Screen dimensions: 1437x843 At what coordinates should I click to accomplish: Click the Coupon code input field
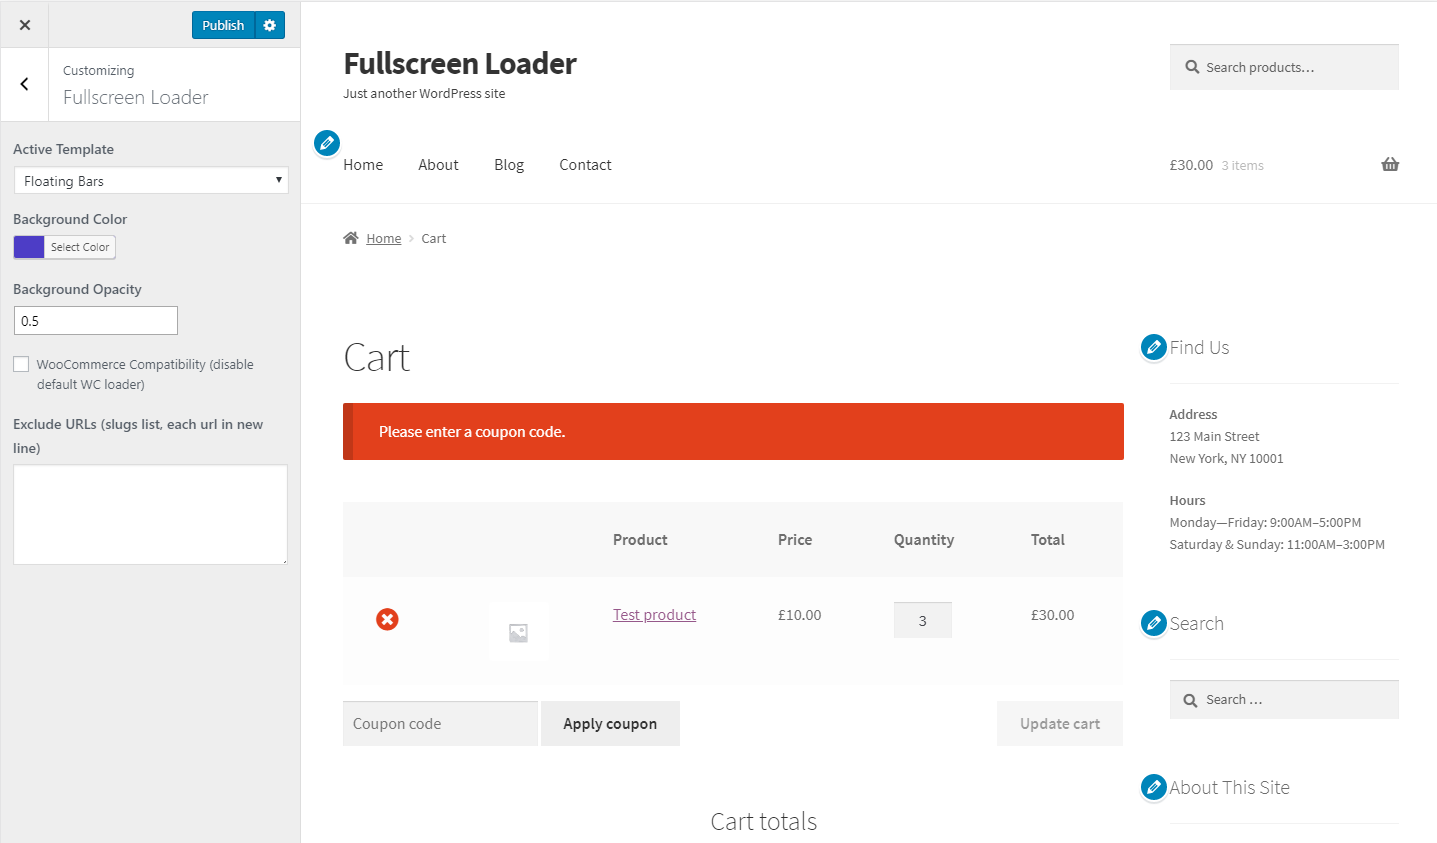tap(440, 723)
